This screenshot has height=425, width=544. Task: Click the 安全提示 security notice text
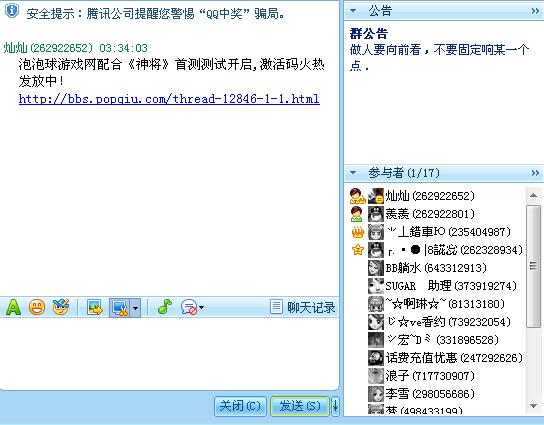156,13
